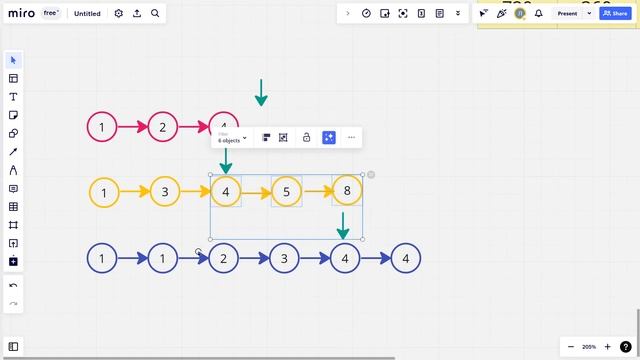Click the vertical scrollbar thumb
Viewport: 640px width, 360px height.
point(638,331)
